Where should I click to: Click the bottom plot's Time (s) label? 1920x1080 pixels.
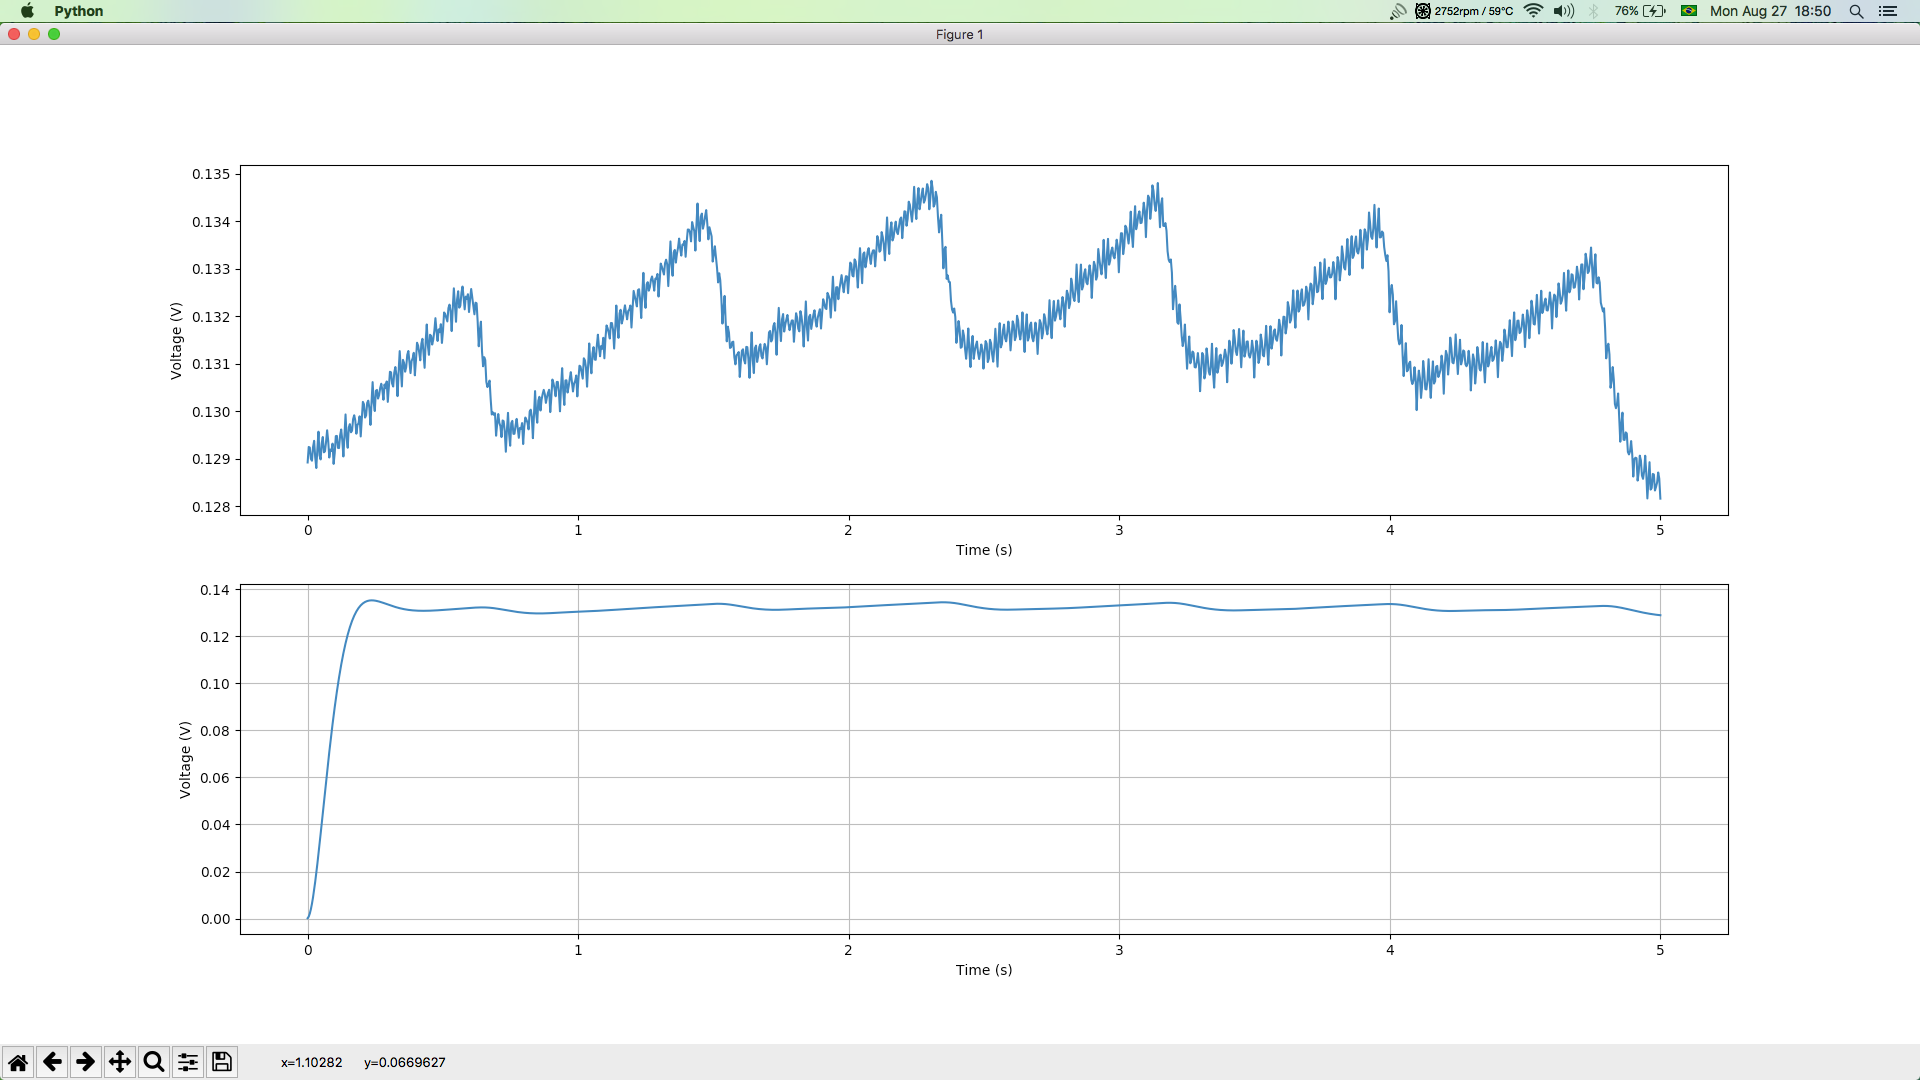(984, 970)
